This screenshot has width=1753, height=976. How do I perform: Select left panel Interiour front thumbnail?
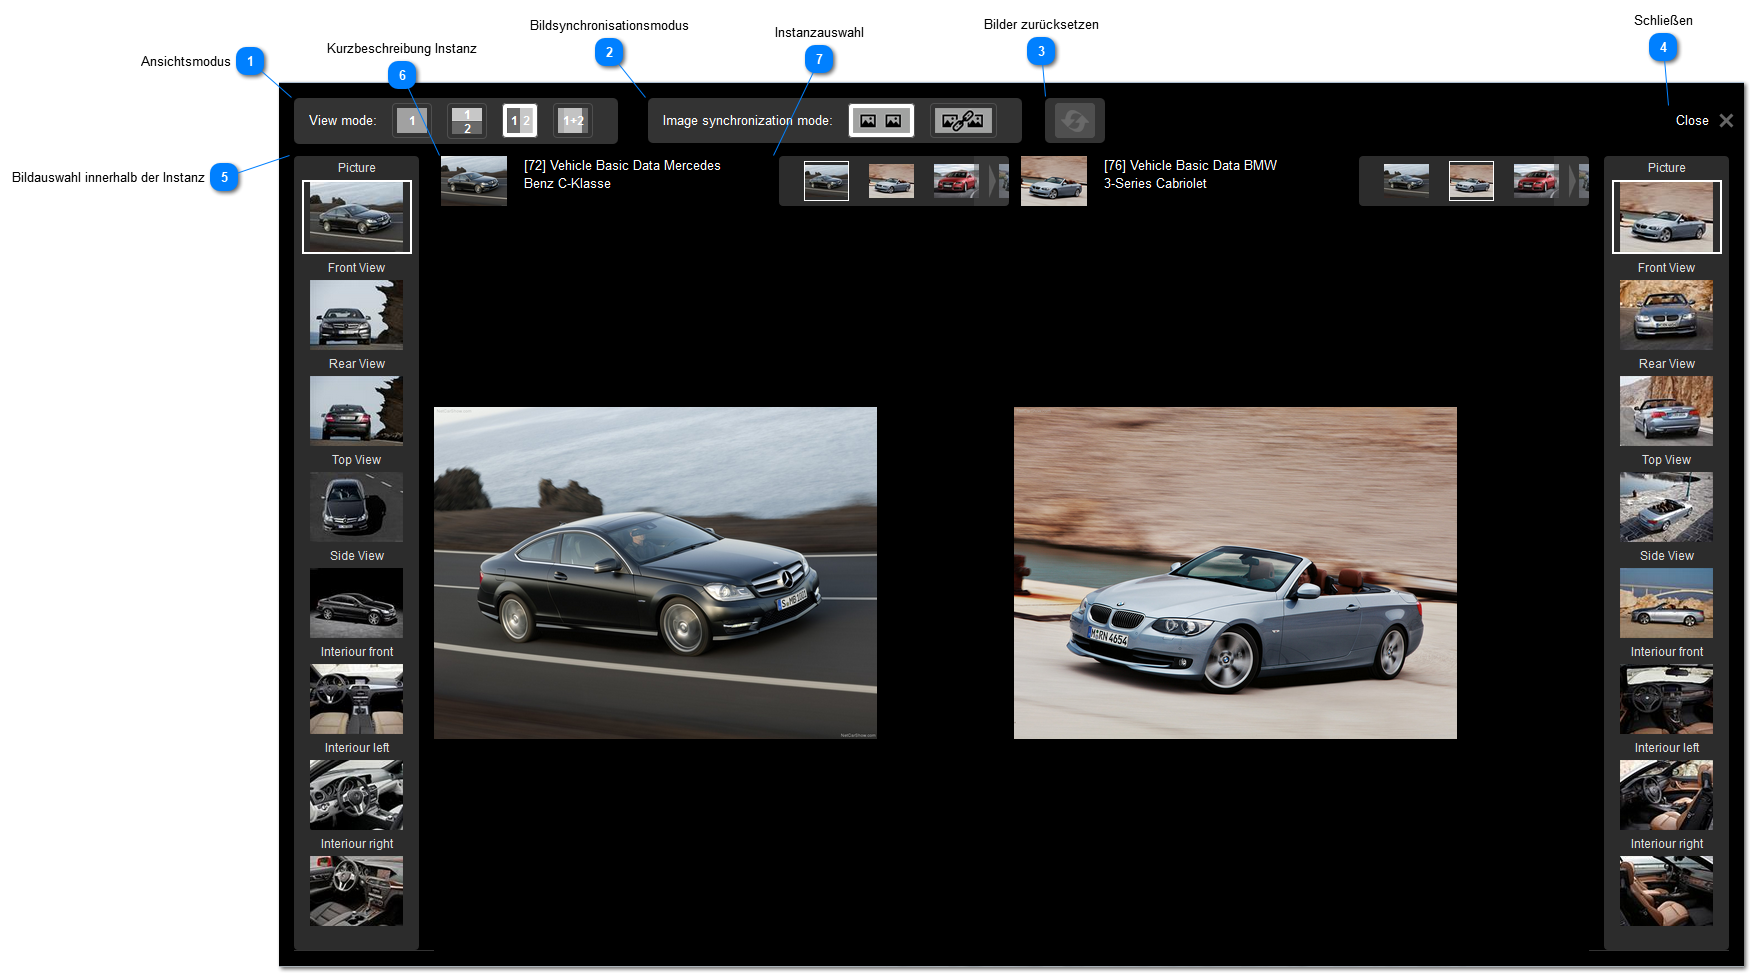tap(357, 699)
